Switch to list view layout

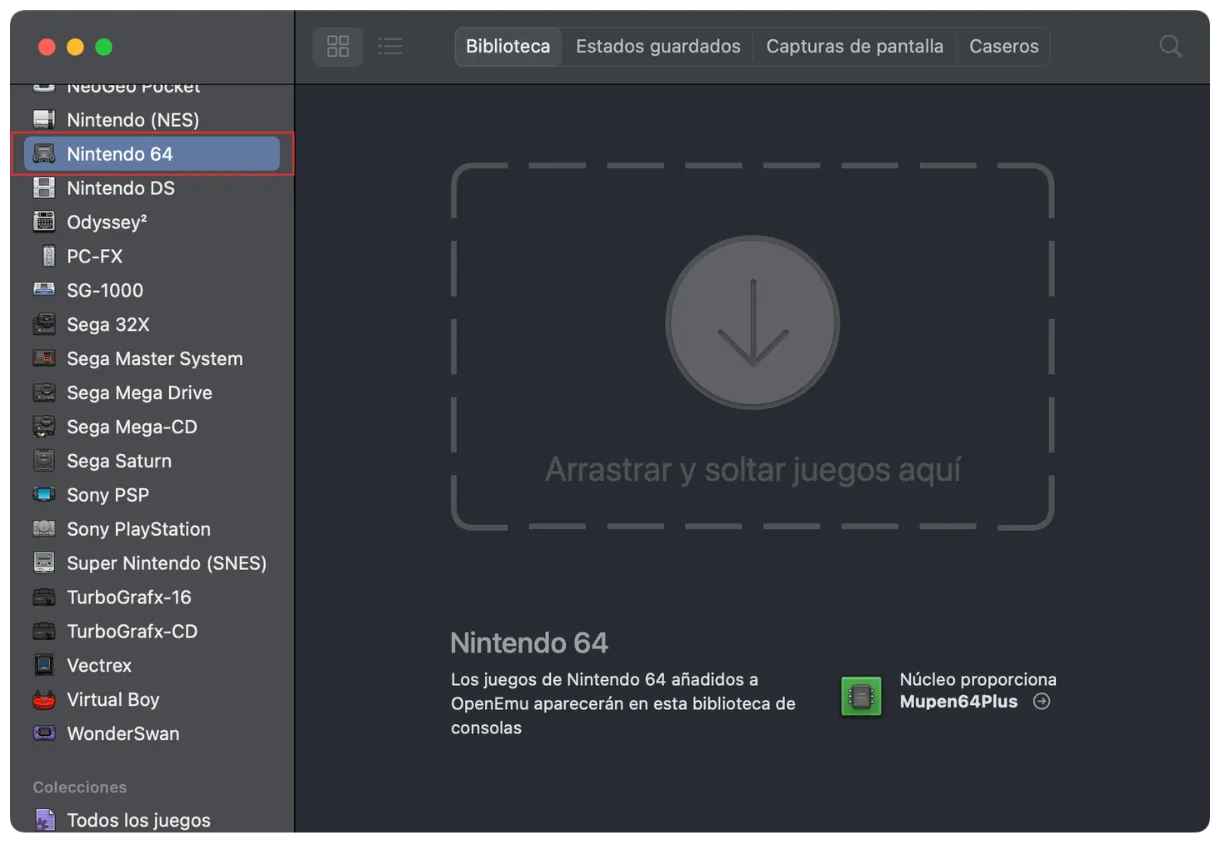click(390, 46)
